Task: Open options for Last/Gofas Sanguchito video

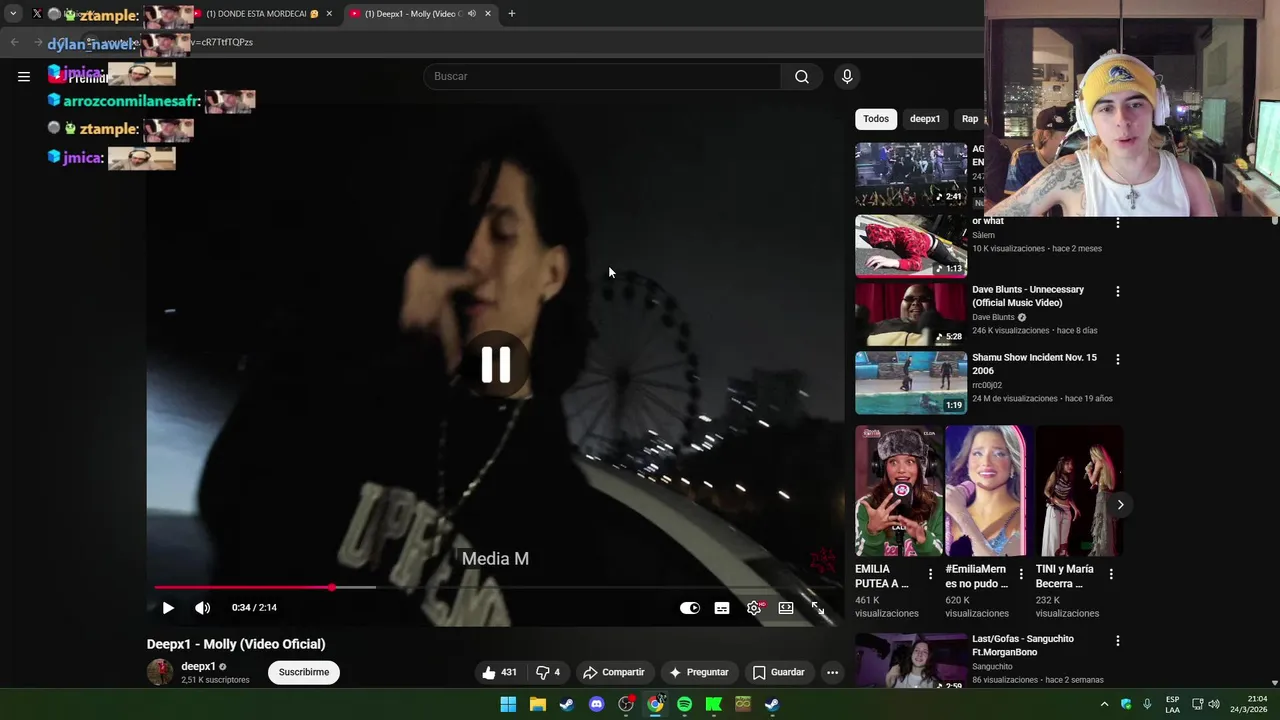Action: point(1118,640)
